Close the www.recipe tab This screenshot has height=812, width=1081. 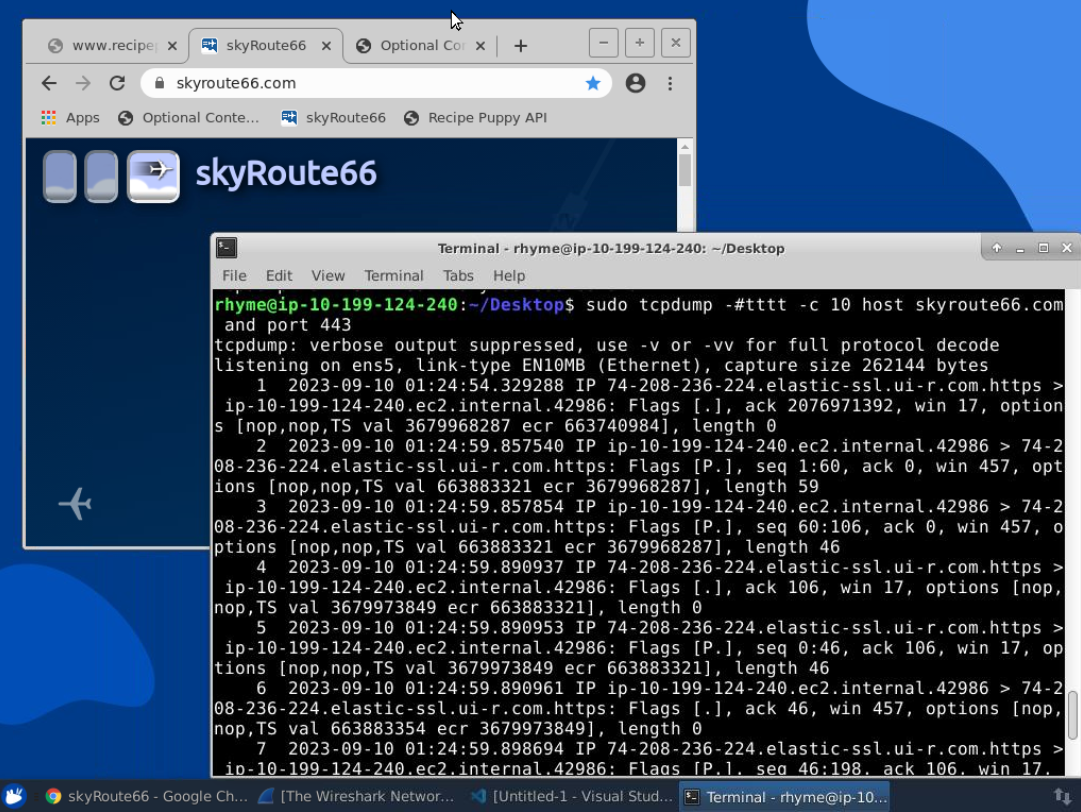[x=172, y=45]
